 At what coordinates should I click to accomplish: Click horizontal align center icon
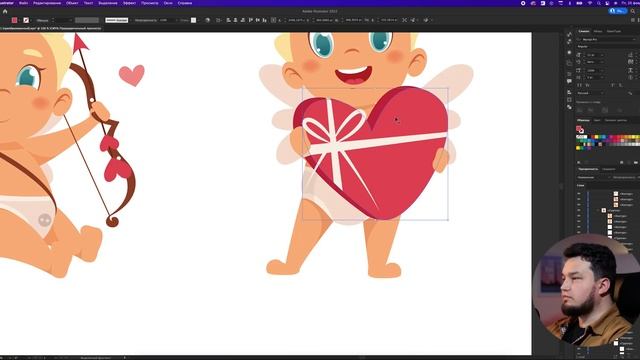pyautogui.click(x=236, y=20)
